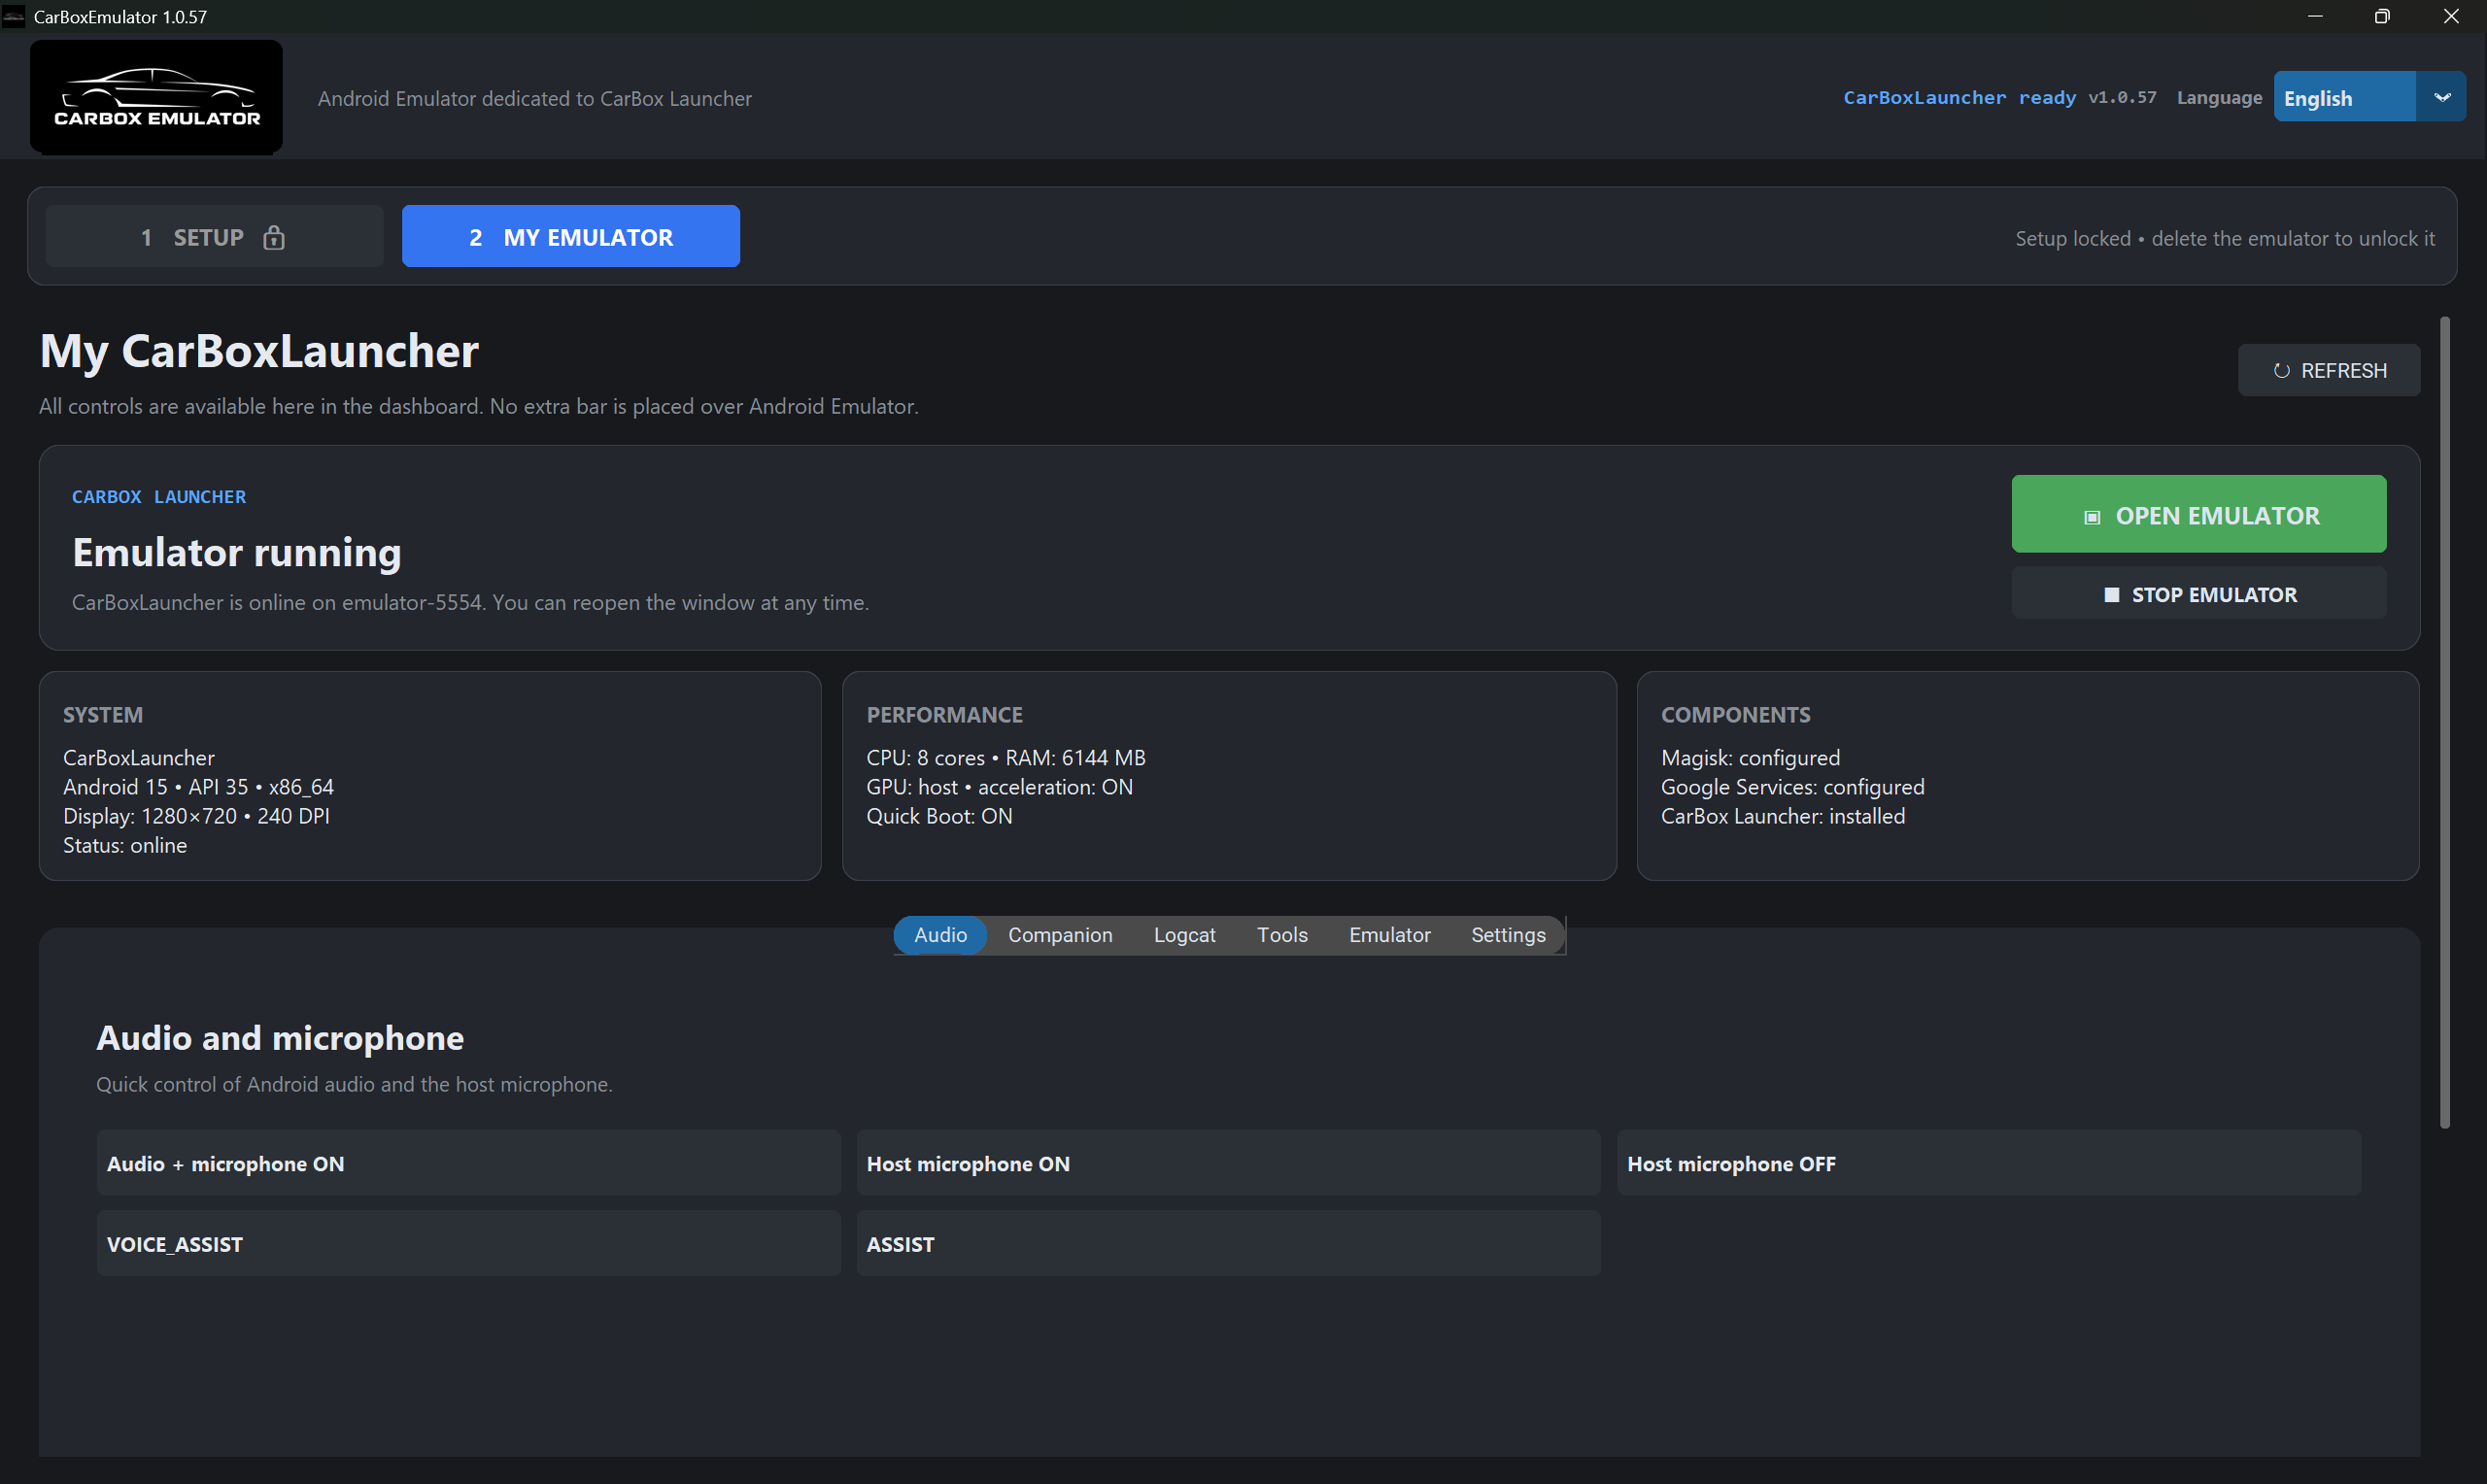The width and height of the screenshot is (2487, 1484).
Task: Restore down the CarBoxEmulator window
Action: (x=2383, y=16)
